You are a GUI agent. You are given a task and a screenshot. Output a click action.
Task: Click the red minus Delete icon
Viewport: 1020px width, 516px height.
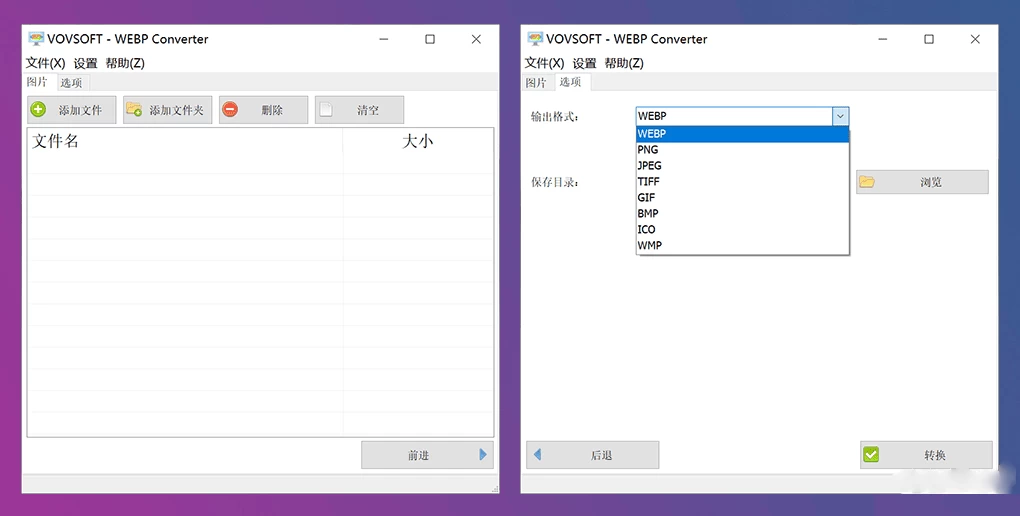click(x=230, y=109)
